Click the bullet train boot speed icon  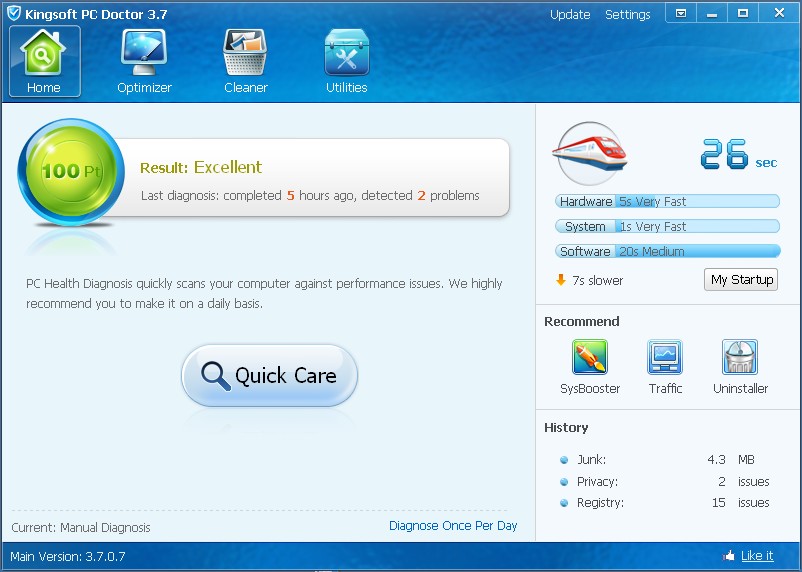coord(590,153)
